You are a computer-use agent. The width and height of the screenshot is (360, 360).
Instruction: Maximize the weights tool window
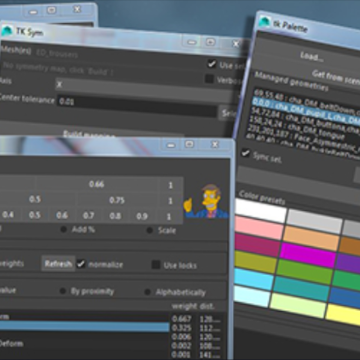(189, 144)
